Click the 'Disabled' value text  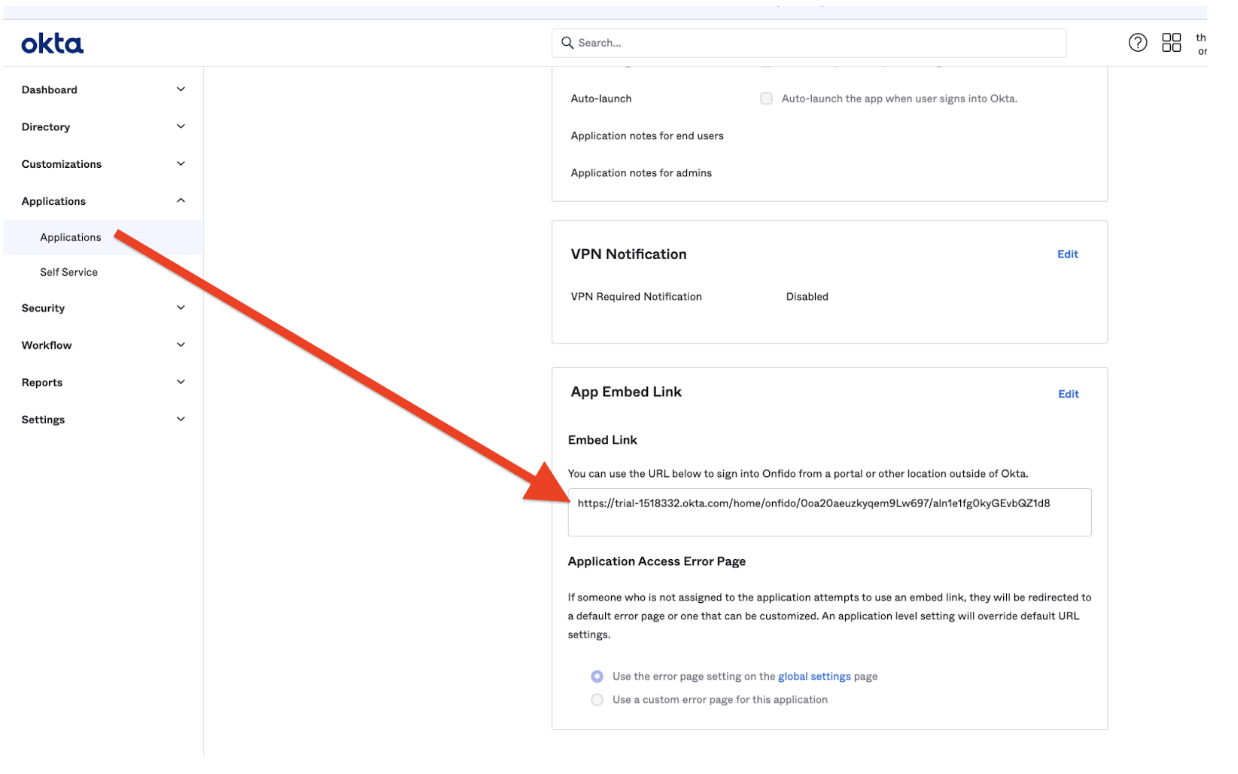point(807,297)
